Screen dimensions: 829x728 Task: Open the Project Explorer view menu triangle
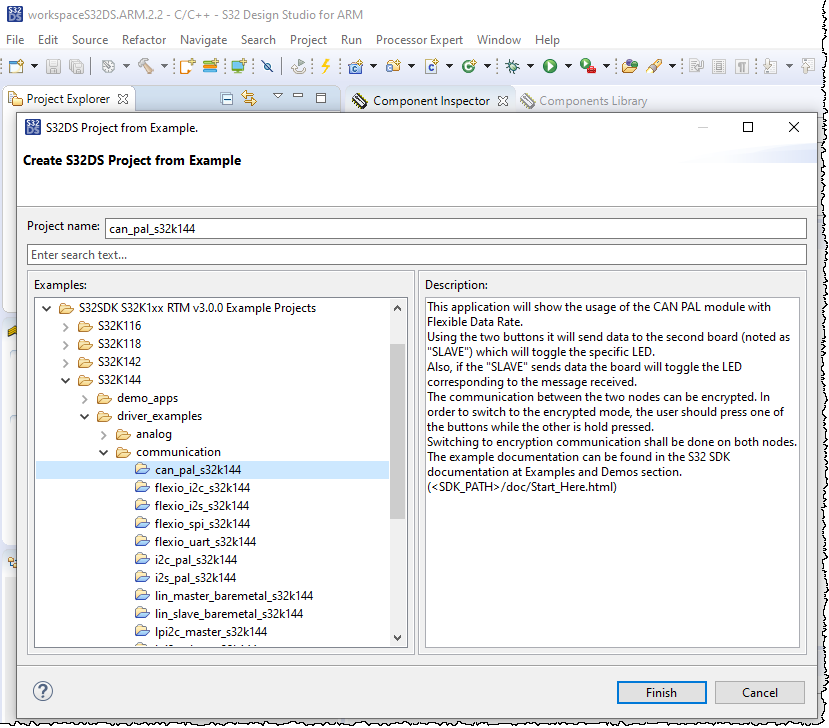pos(278,96)
